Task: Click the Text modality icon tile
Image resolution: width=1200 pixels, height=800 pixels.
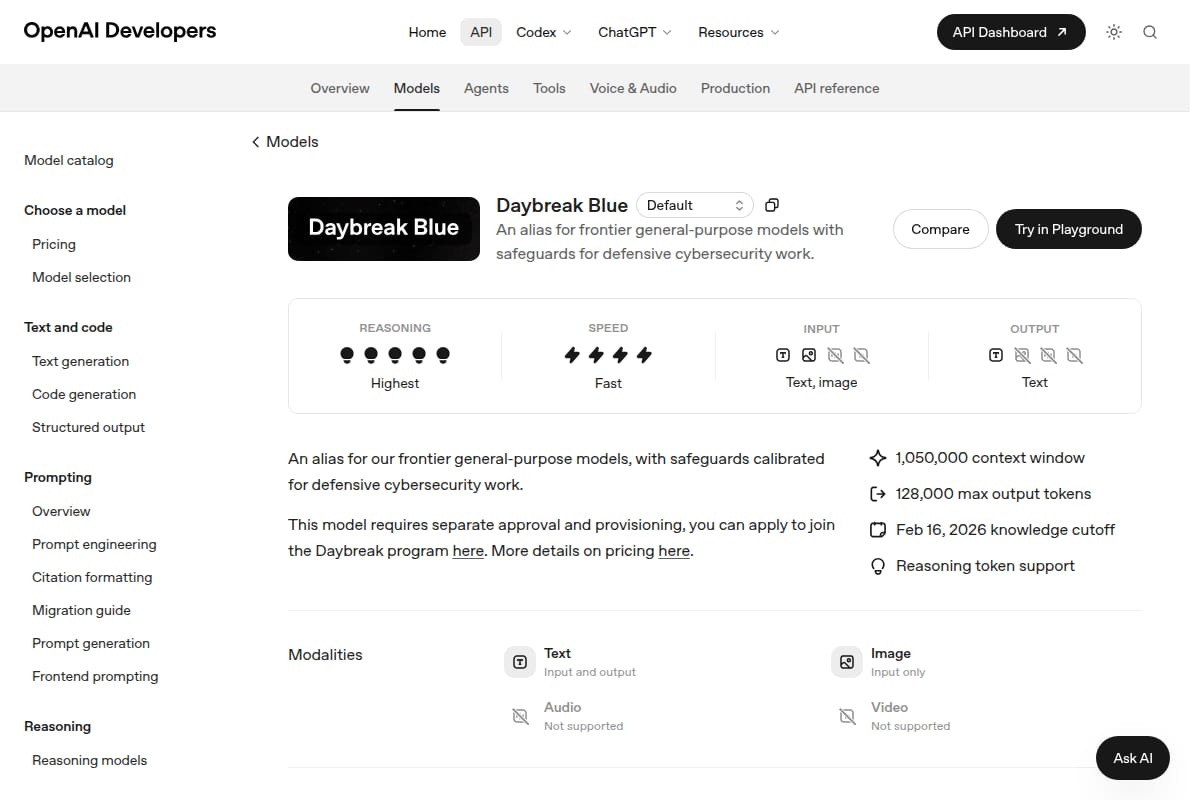Action: 520,662
